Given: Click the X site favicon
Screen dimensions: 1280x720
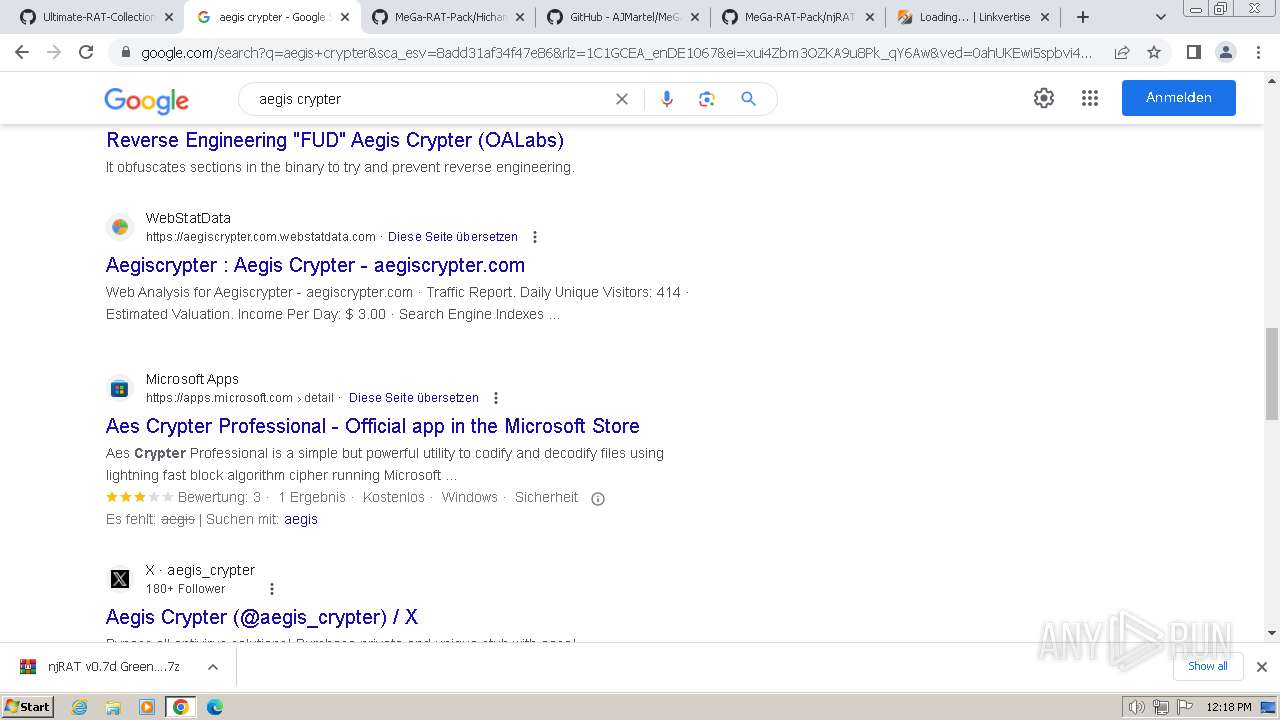Looking at the screenshot, I should (120, 579).
